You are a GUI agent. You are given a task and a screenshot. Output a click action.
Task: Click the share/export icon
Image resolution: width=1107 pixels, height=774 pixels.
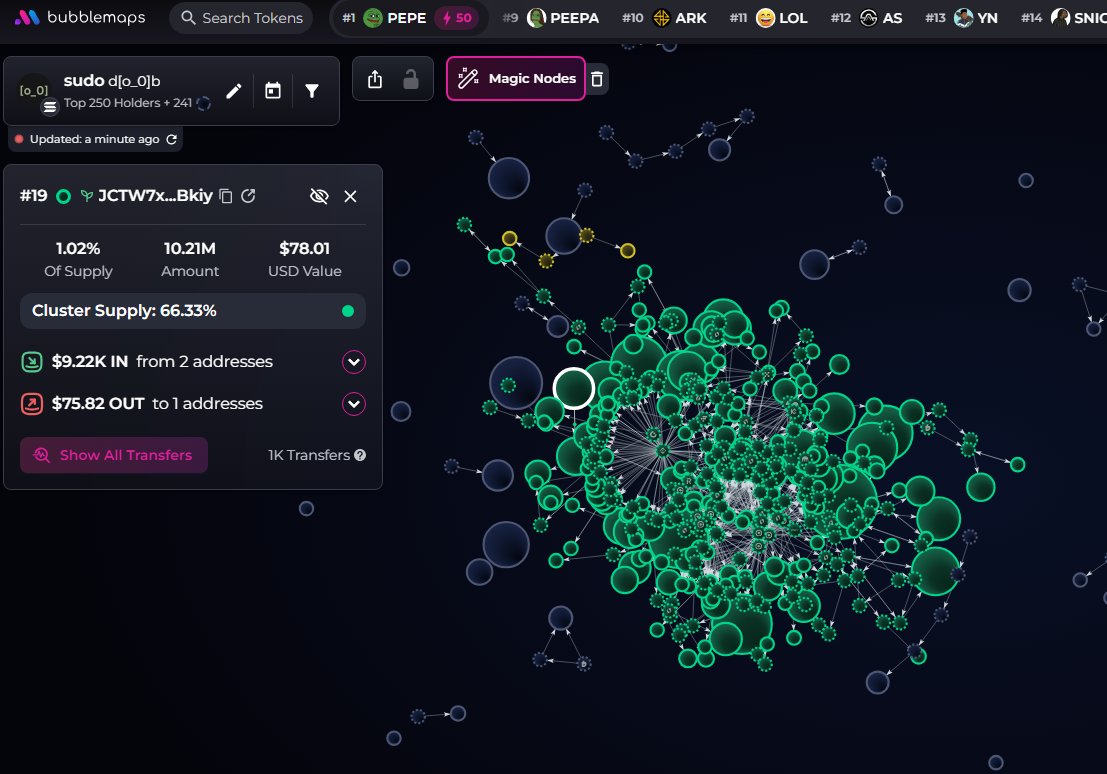pyautogui.click(x=375, y=79)
